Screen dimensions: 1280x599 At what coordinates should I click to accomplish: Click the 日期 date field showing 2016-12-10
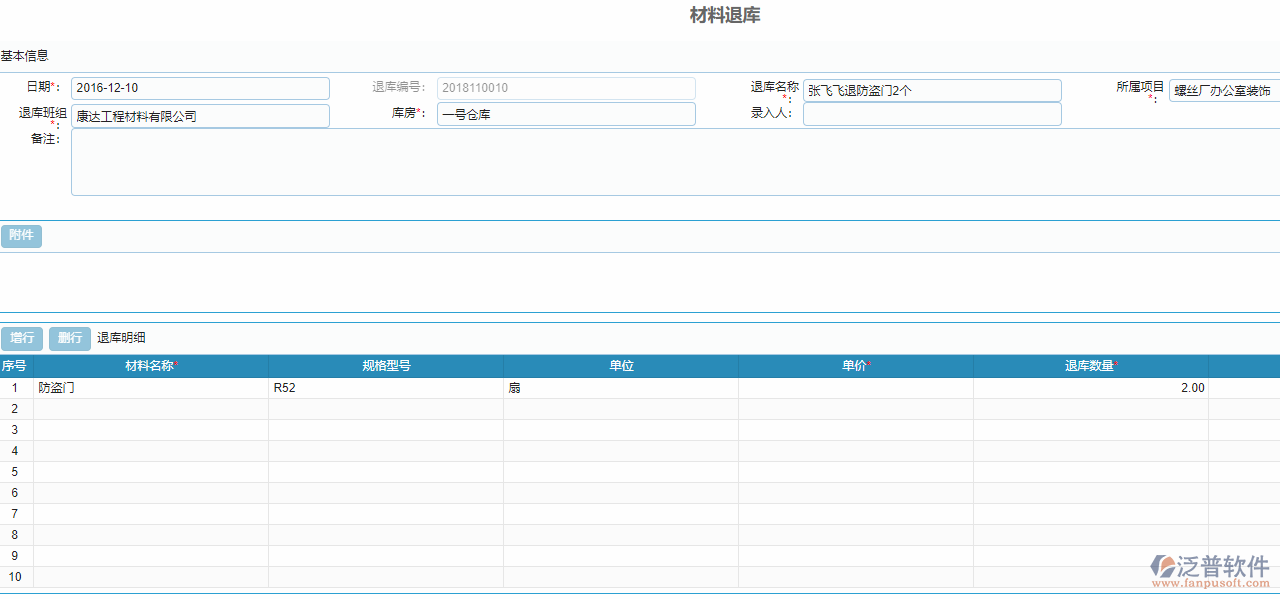coord(200,88)
